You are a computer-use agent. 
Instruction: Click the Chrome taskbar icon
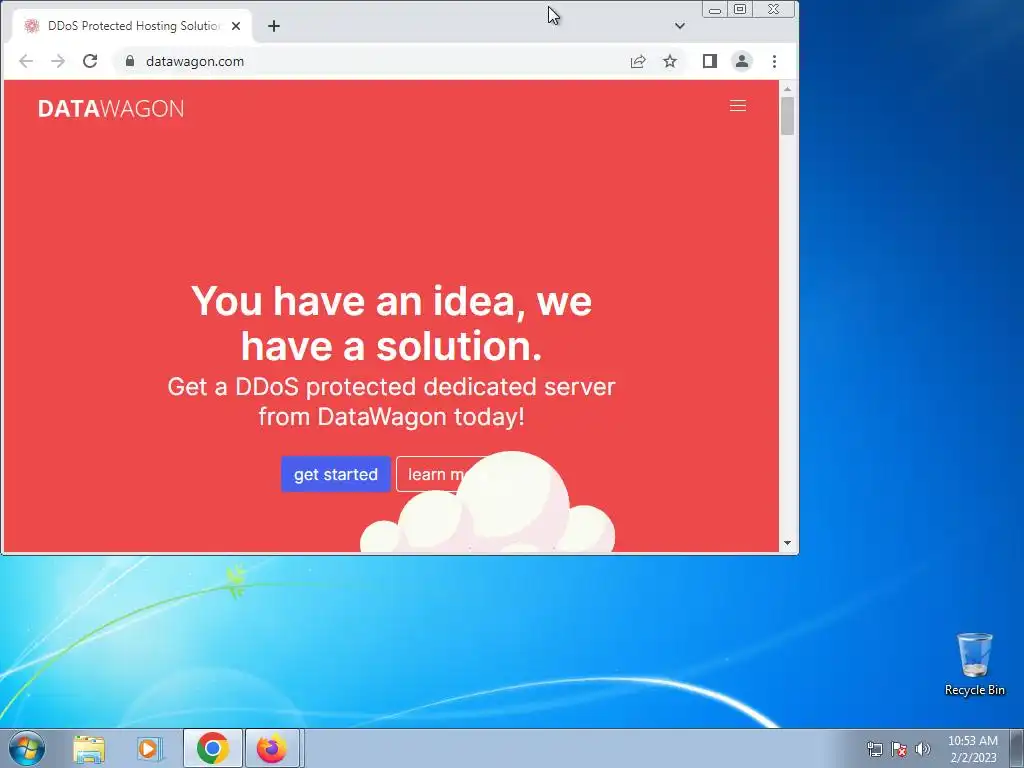point(213,748)
